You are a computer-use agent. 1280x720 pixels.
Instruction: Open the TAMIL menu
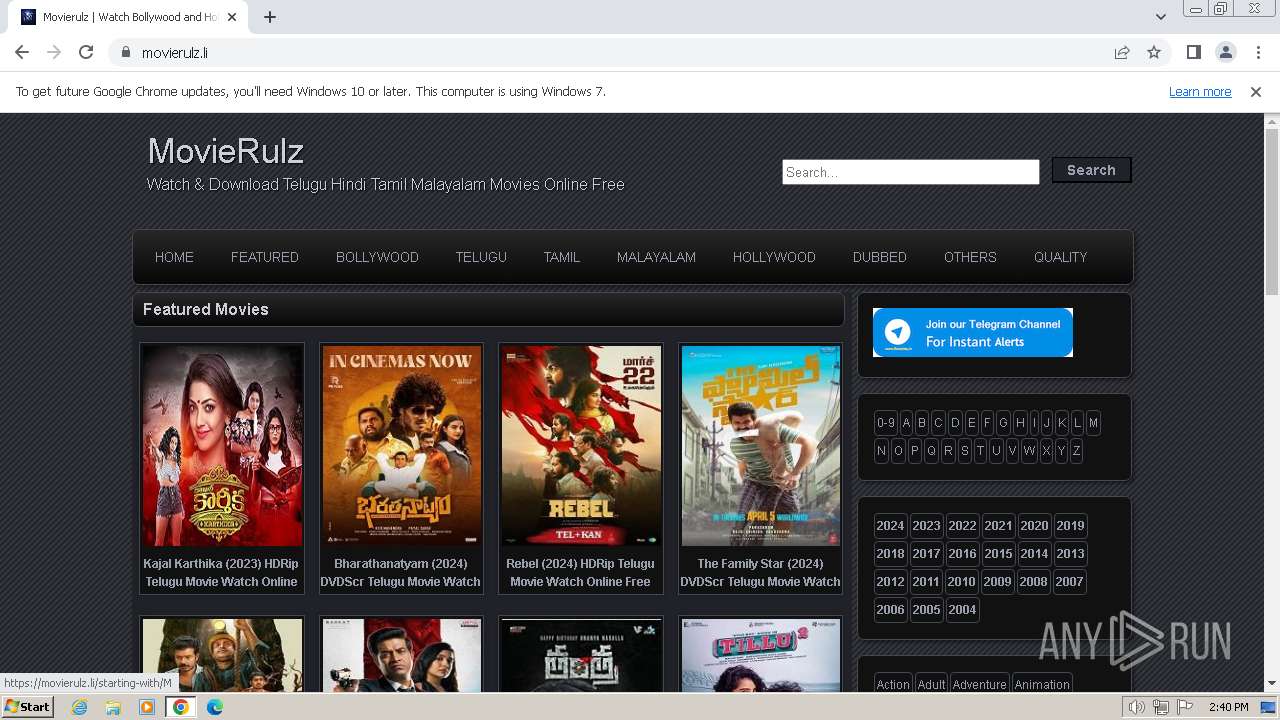(x=562, y=257)
